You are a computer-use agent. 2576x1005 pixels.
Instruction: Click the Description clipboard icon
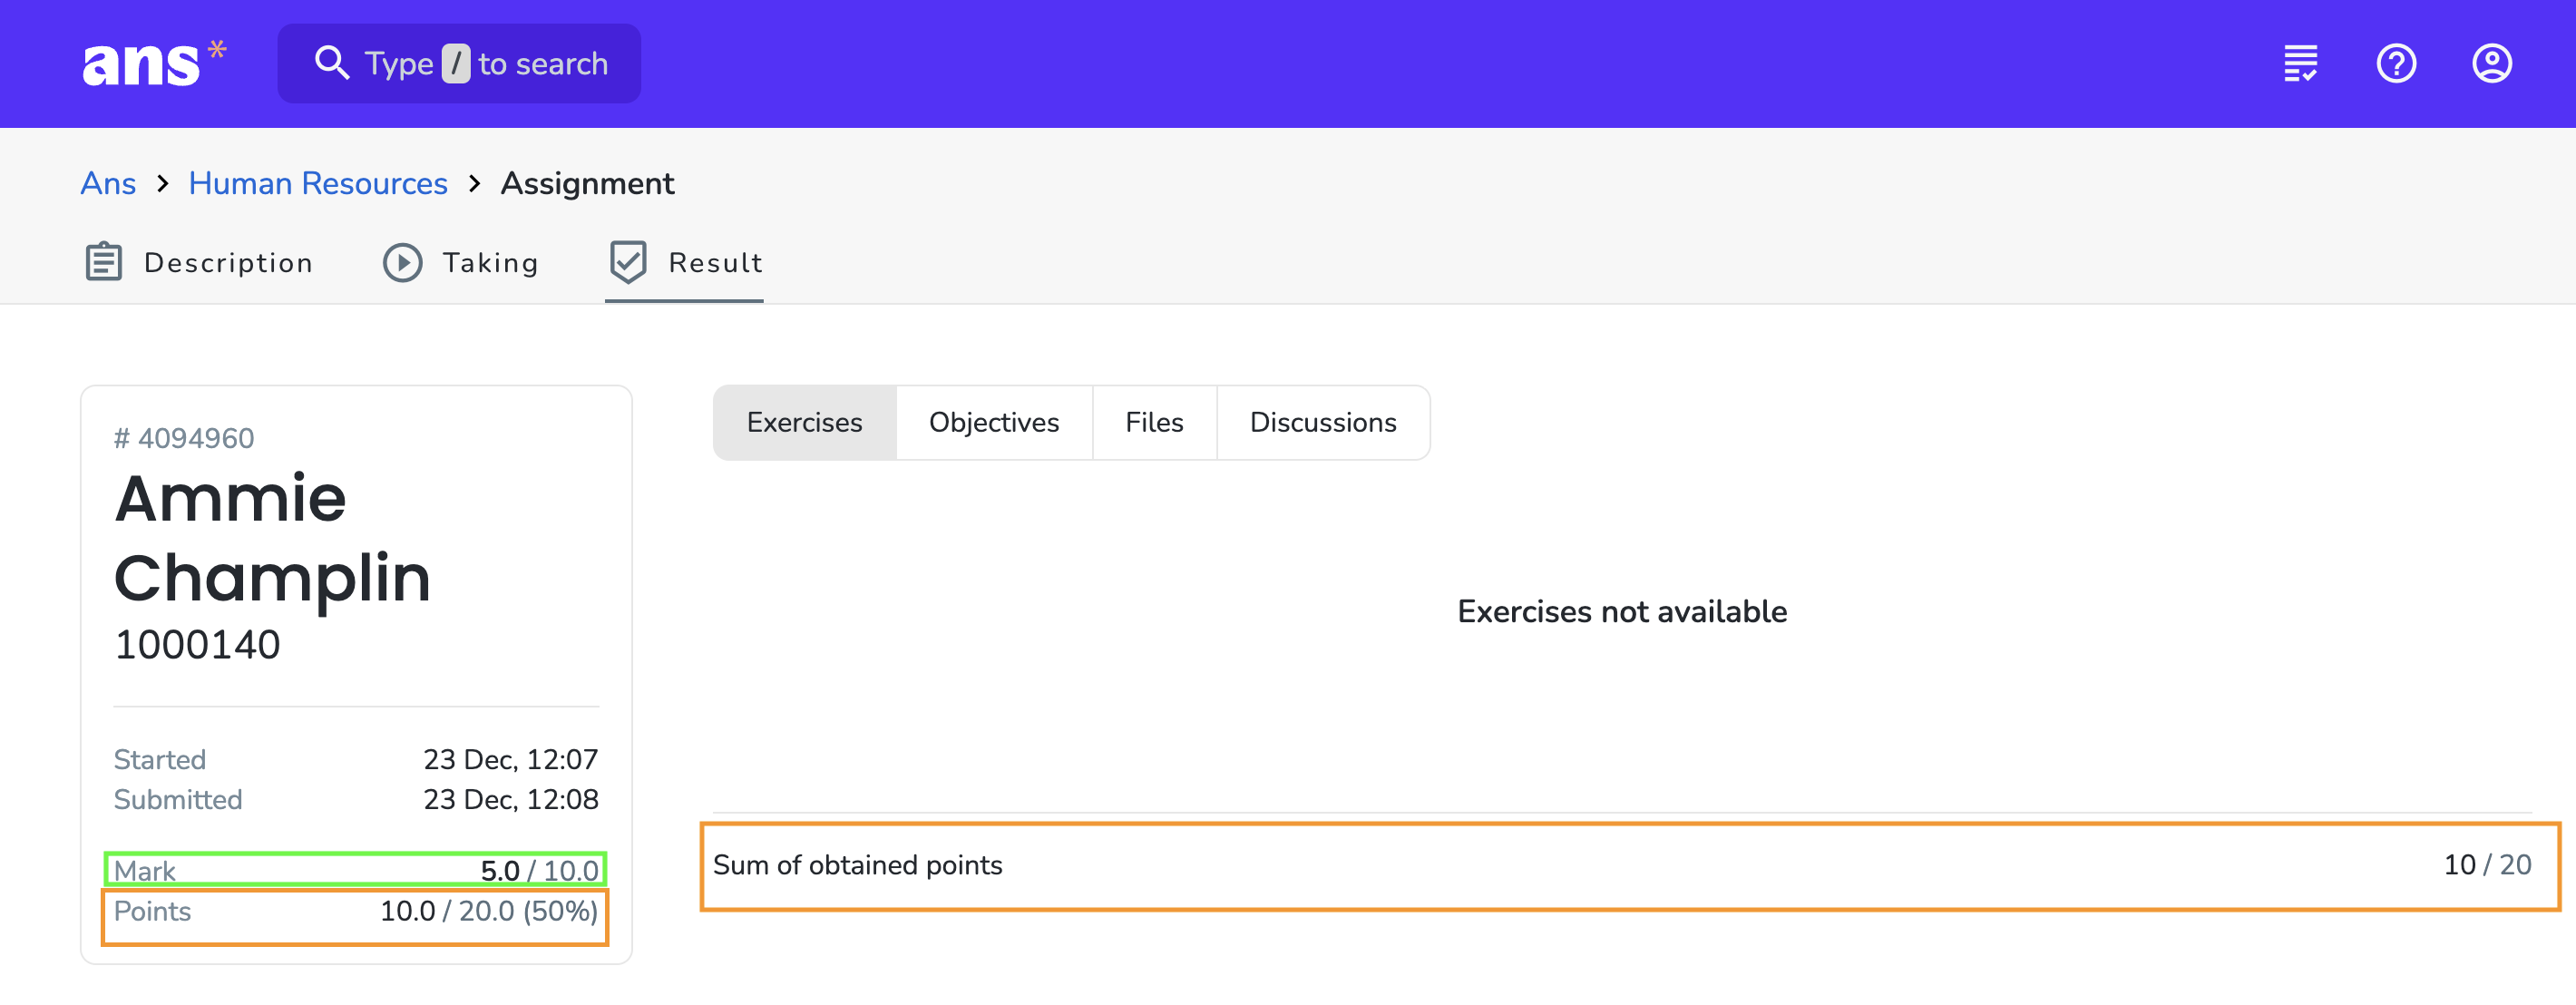(x=103, y=262)
